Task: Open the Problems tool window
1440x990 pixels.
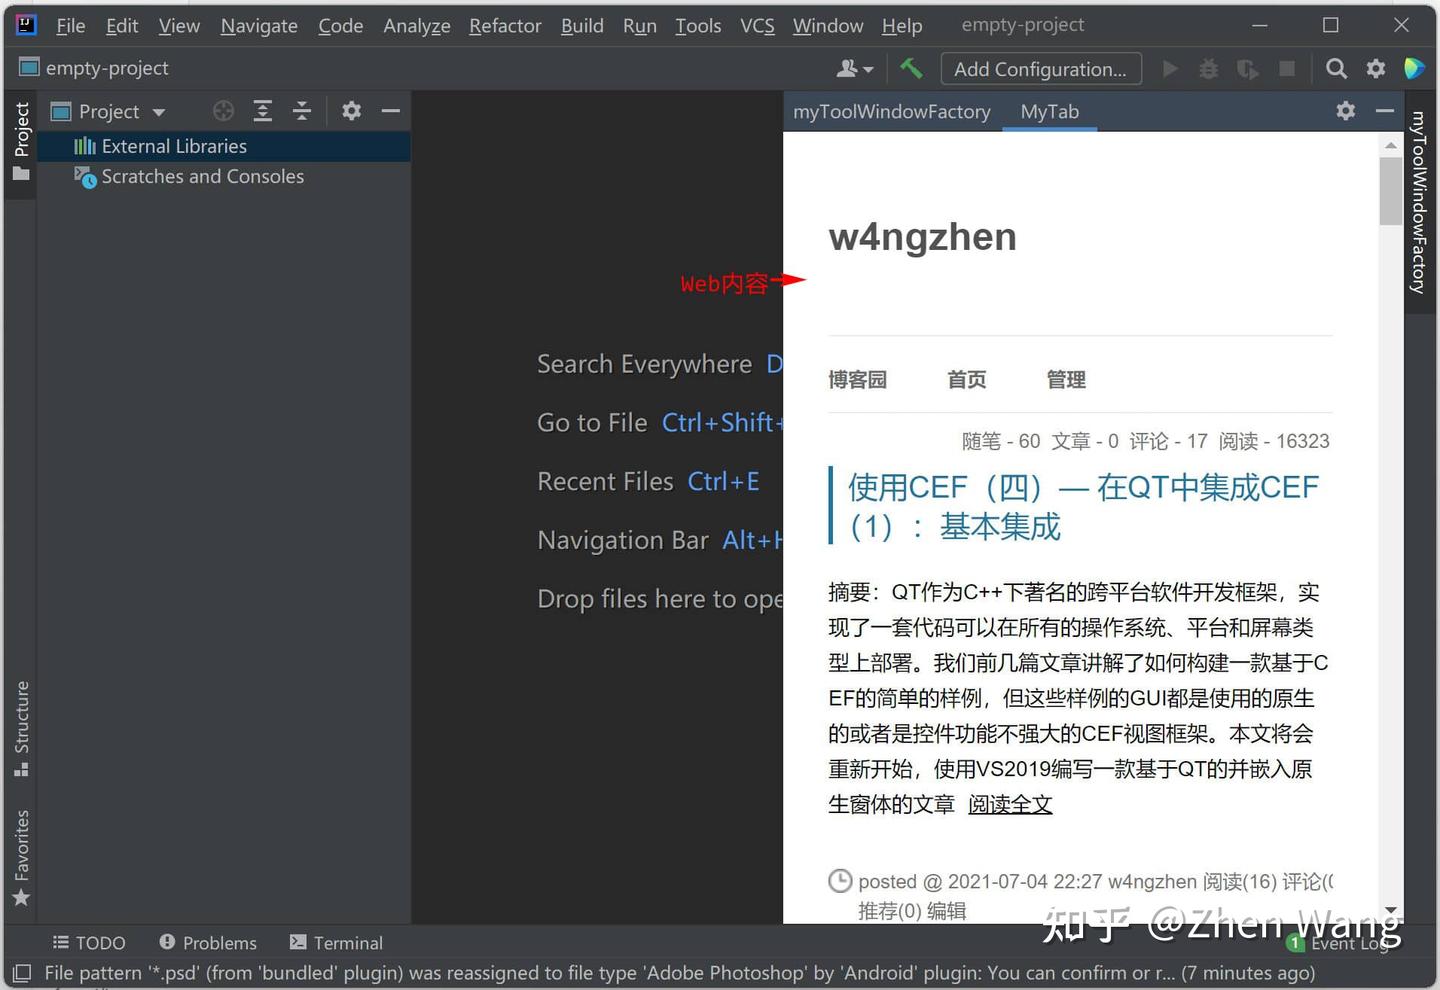Action: pyautogui.click(x=207, y=942)
